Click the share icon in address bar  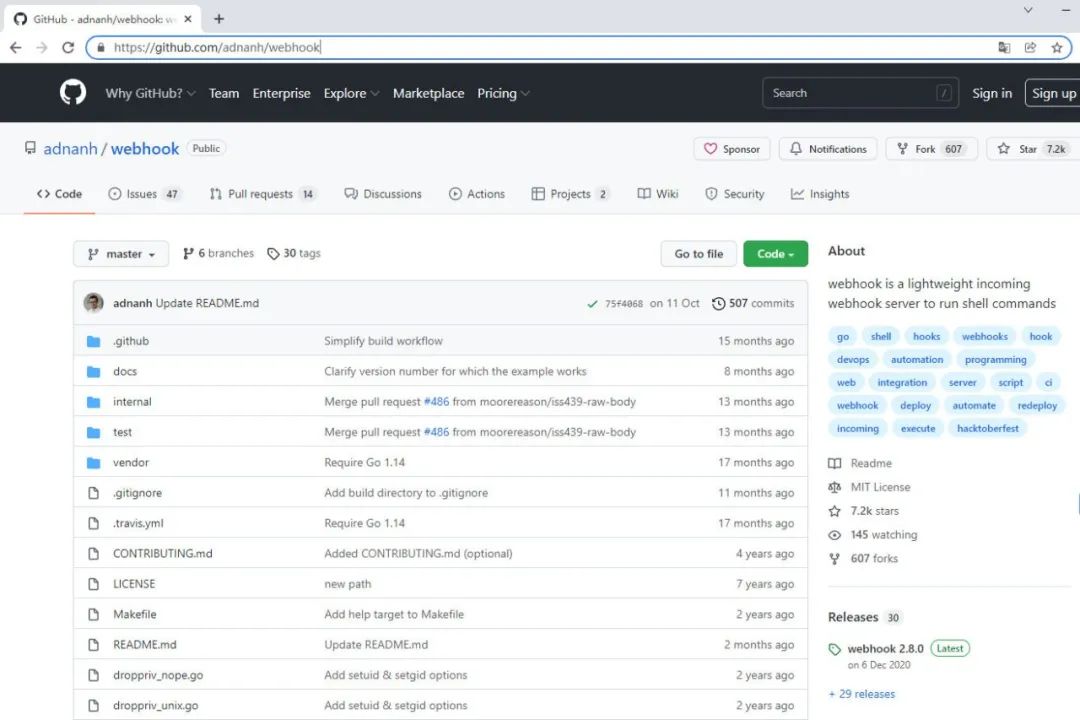pyautogui.click(x=1030, y=48)
